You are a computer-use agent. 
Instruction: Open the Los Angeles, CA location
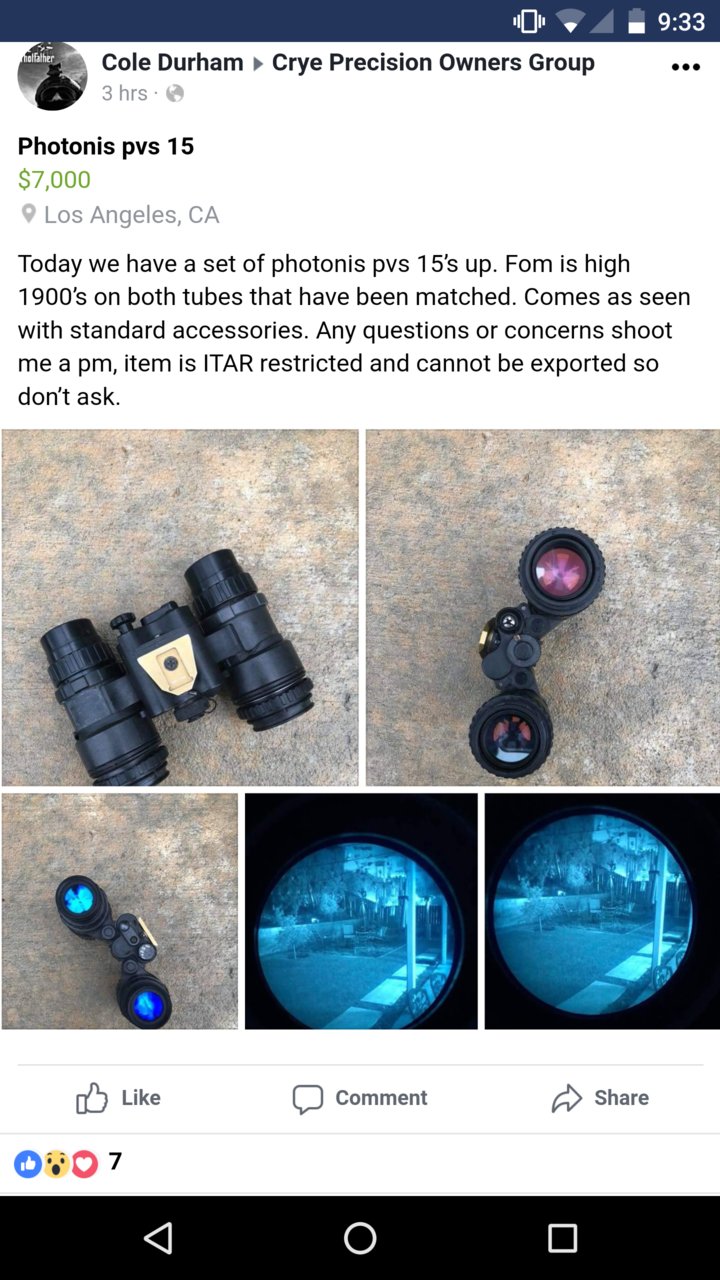click(131, 214)
